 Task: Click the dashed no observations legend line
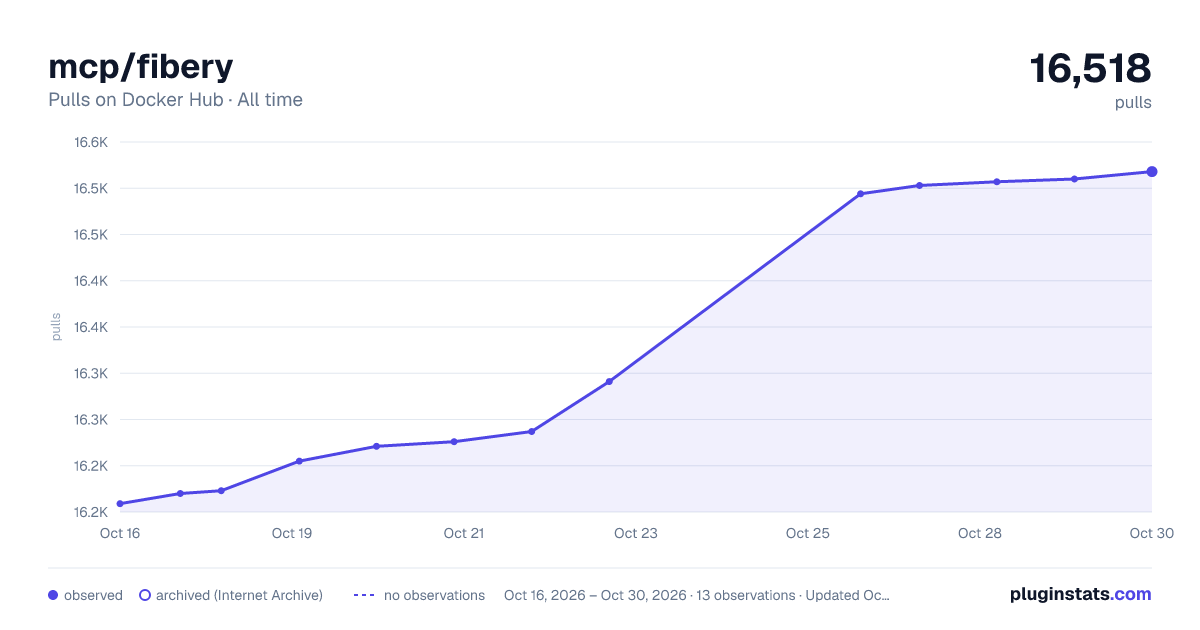(364, 595)
